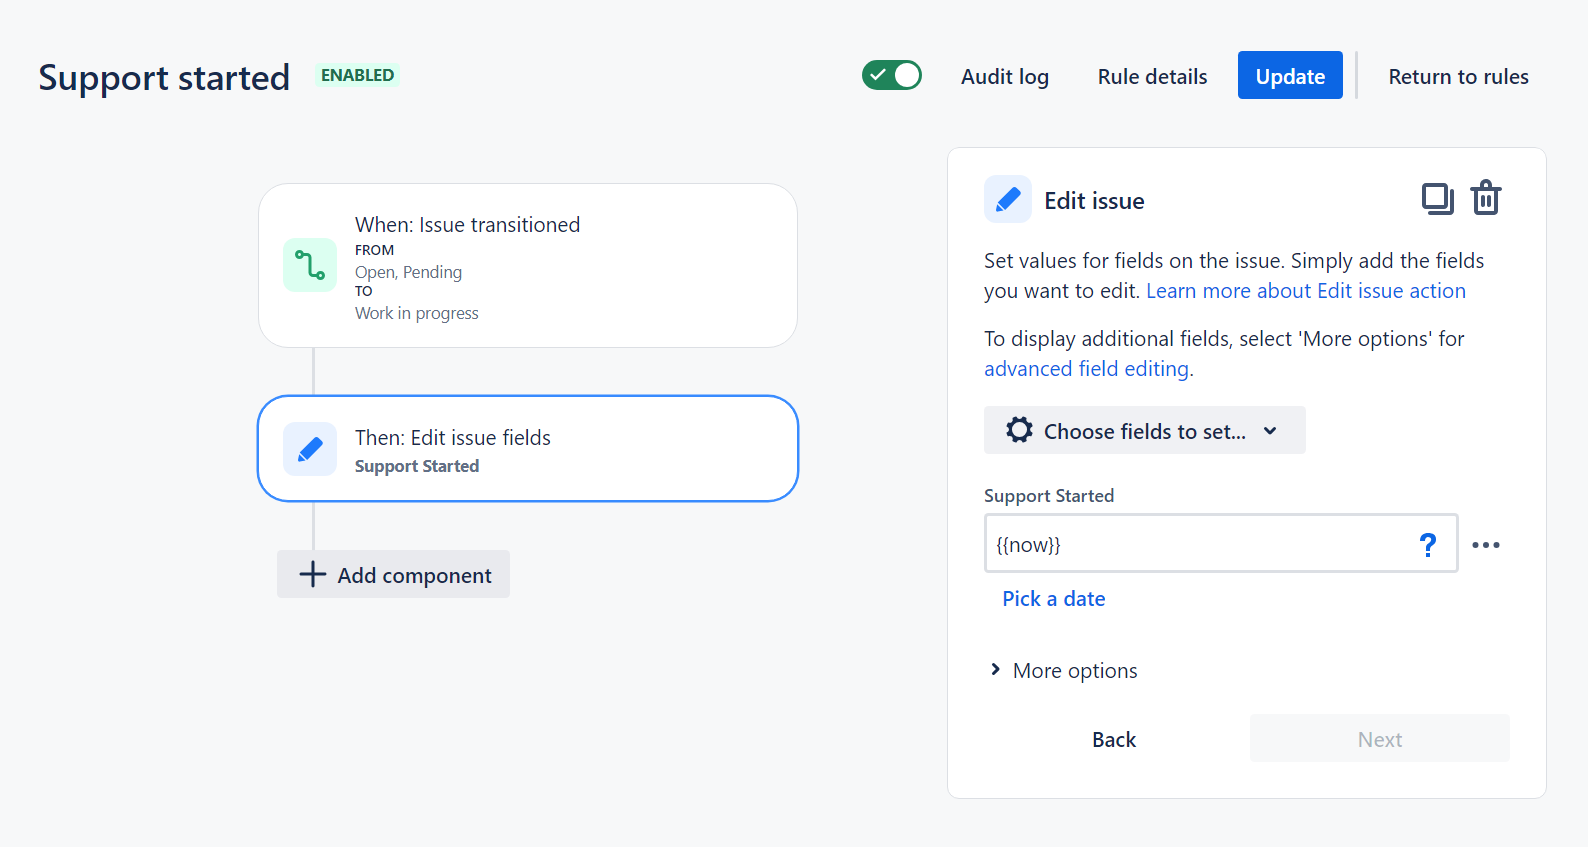This screenshot has height=847, width=1588.
Task: Toggle the rule enabled switch off
Action: [x=892, y=76]
